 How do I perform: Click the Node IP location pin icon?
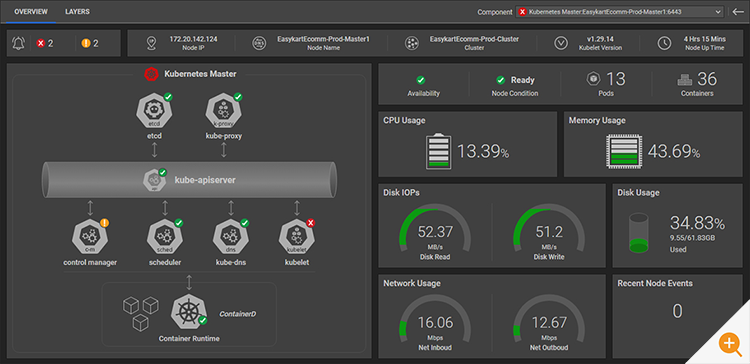(x=151, y=44)
